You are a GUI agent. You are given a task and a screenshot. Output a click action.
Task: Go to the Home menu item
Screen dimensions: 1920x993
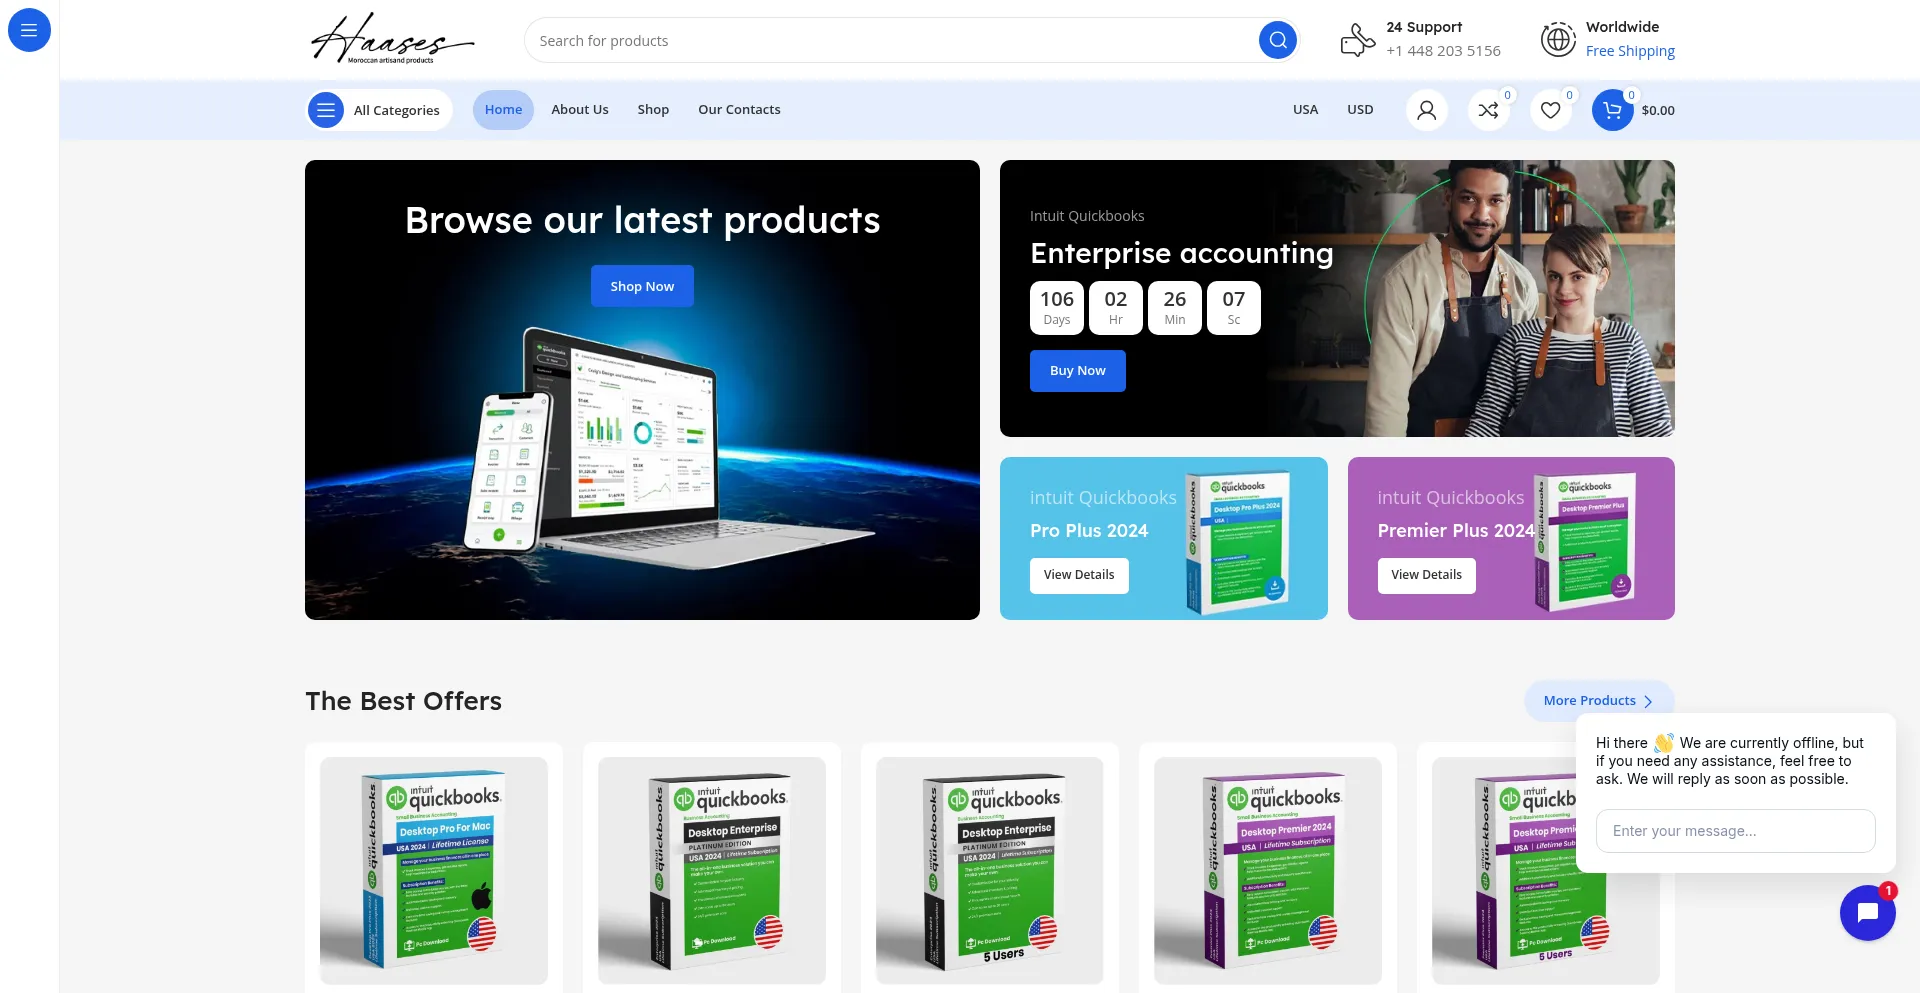click(x=503, y=110)
